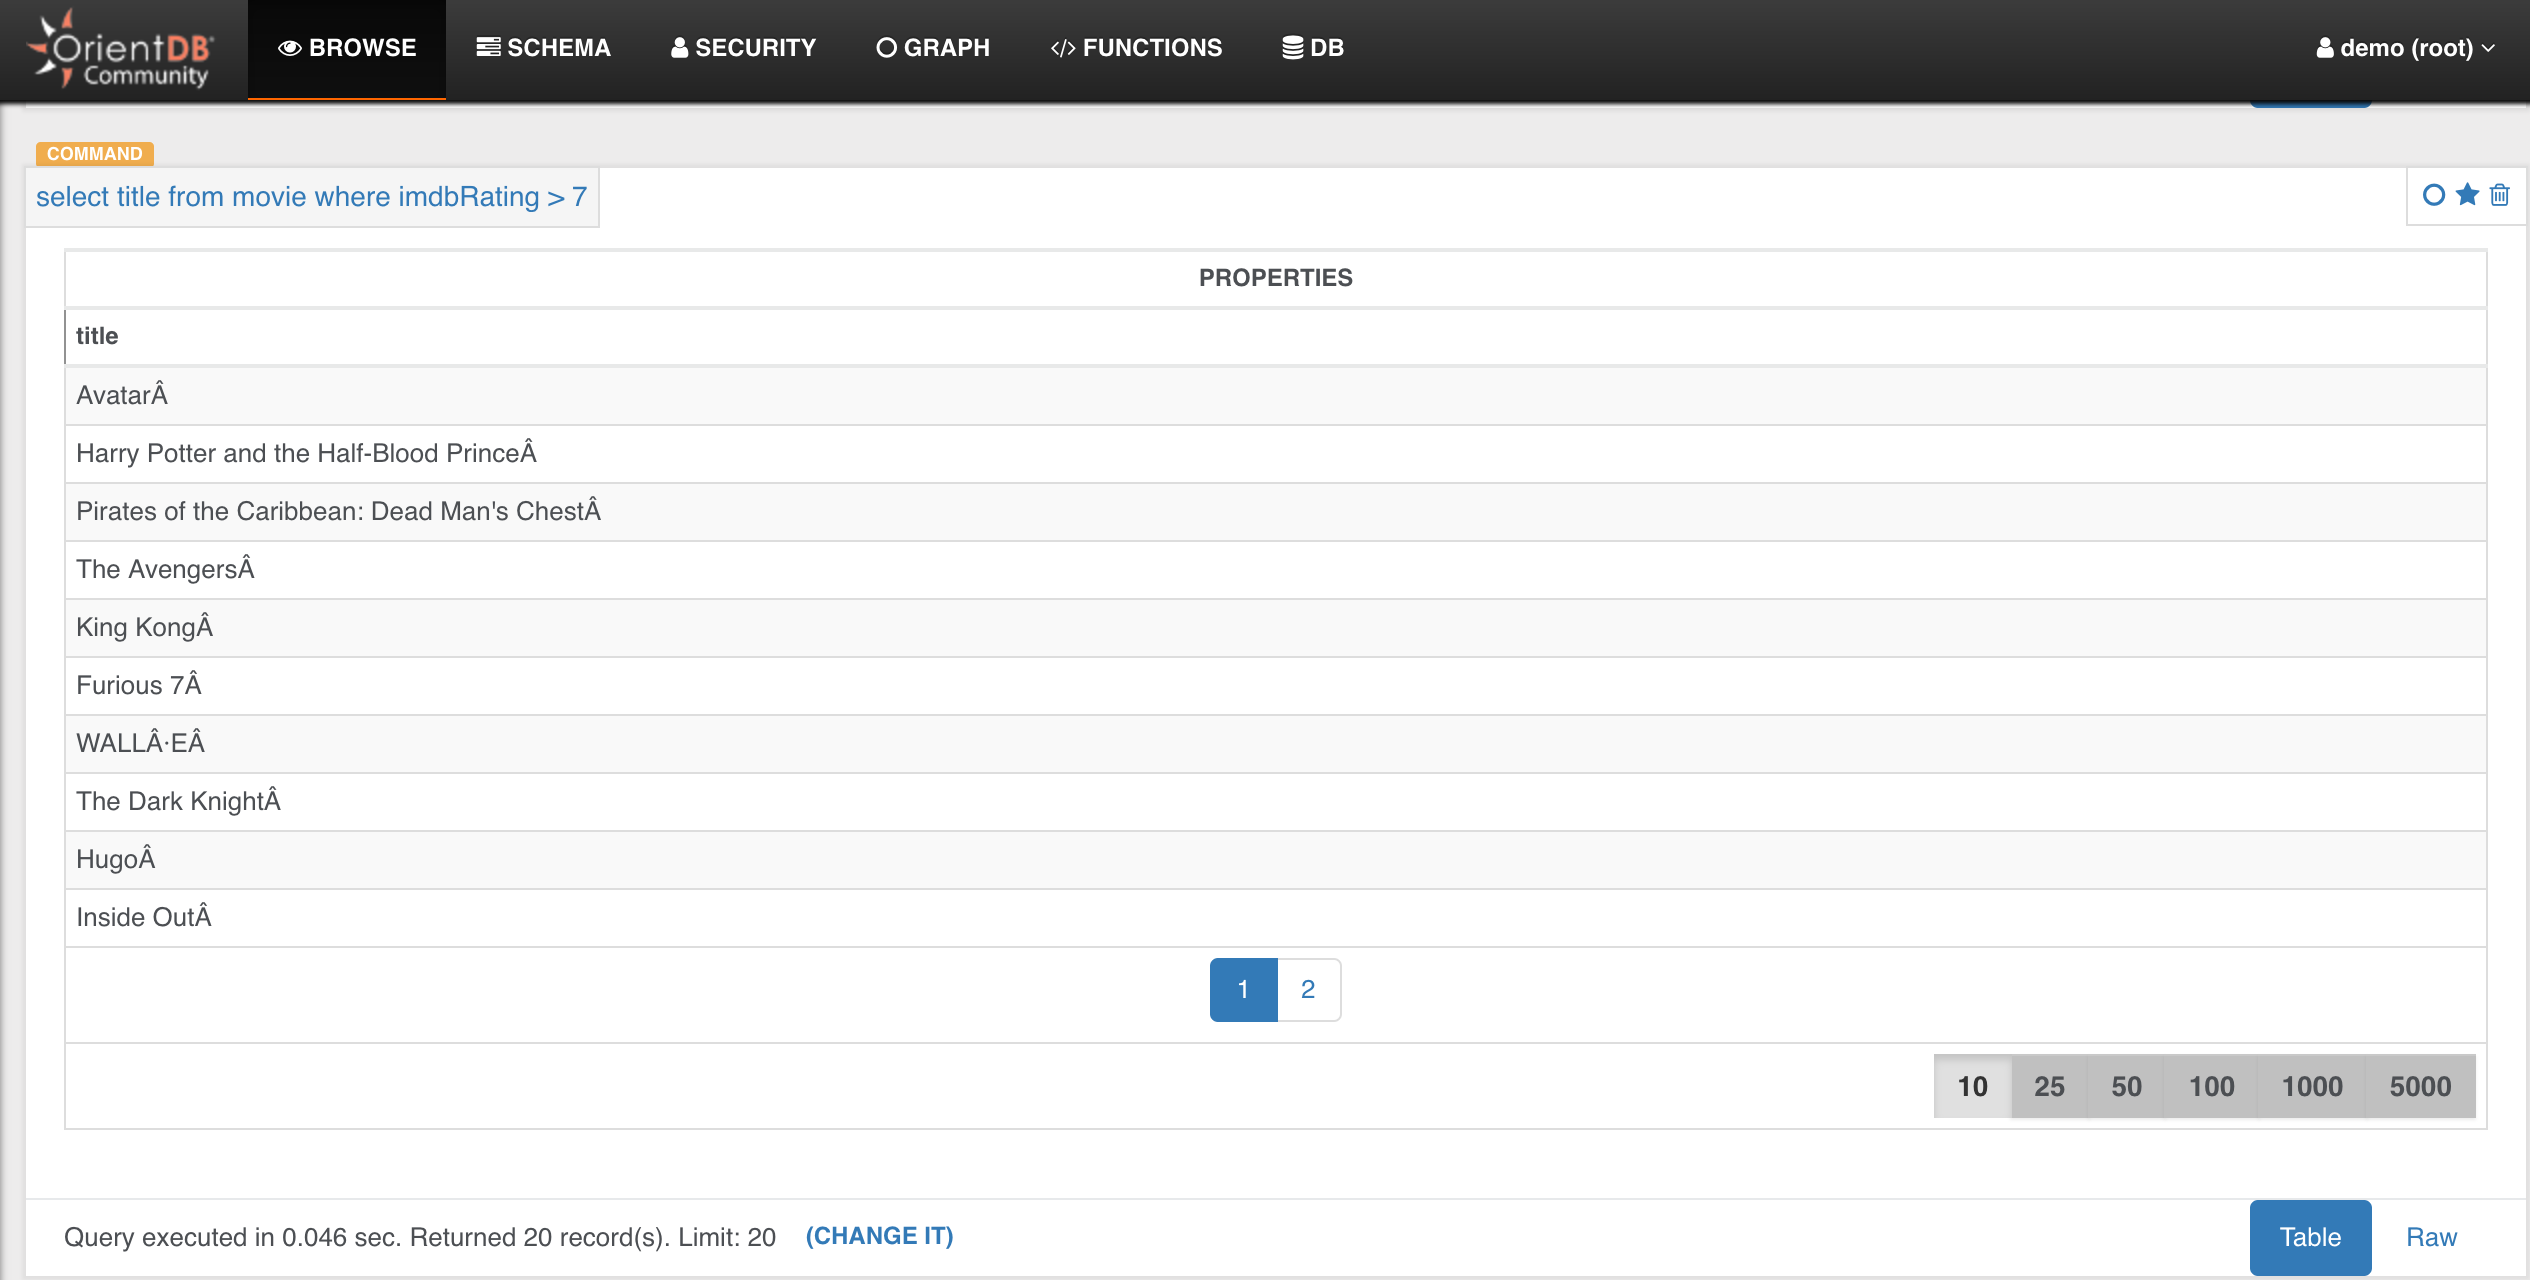Image resolution: width=2530 pixels, height=1280 pixels.
Task: Delete query using the trash icon
Action: pos(2499,195)
